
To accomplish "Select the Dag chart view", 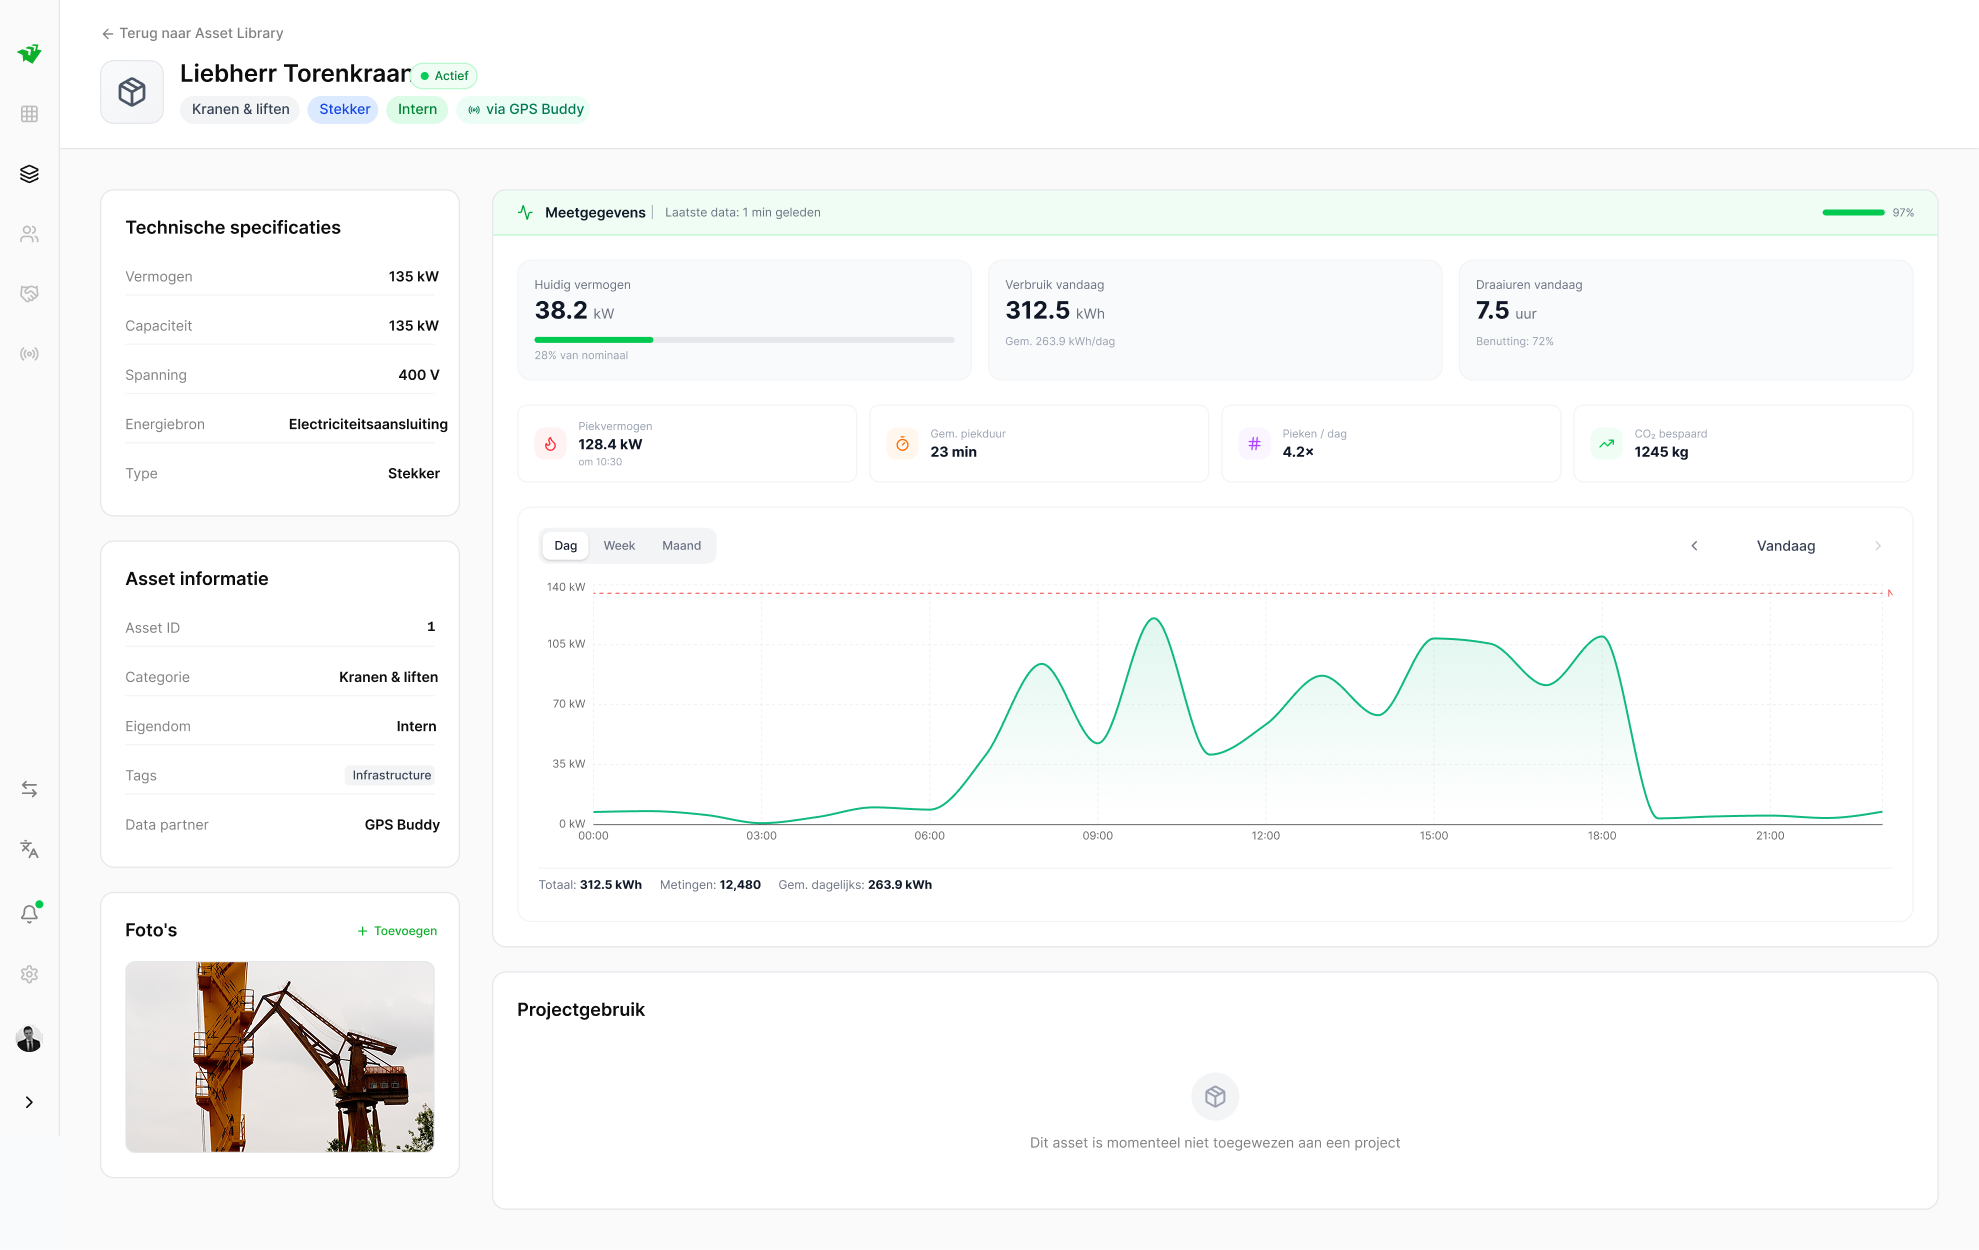I will (565, 546).
